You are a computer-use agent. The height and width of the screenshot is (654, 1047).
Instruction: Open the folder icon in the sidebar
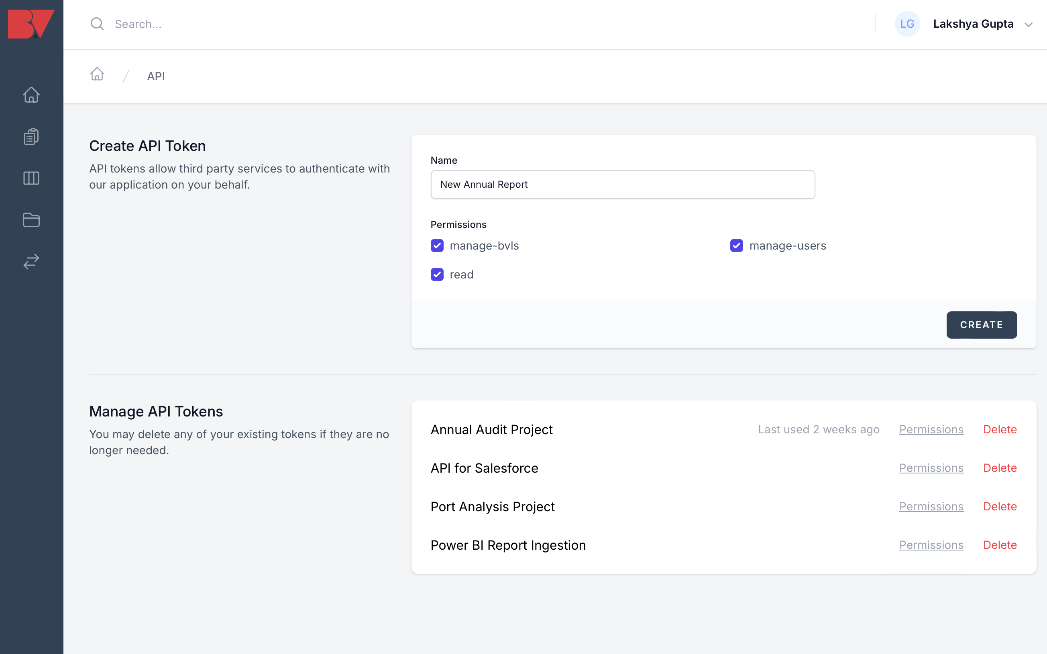tap(31, 220)
